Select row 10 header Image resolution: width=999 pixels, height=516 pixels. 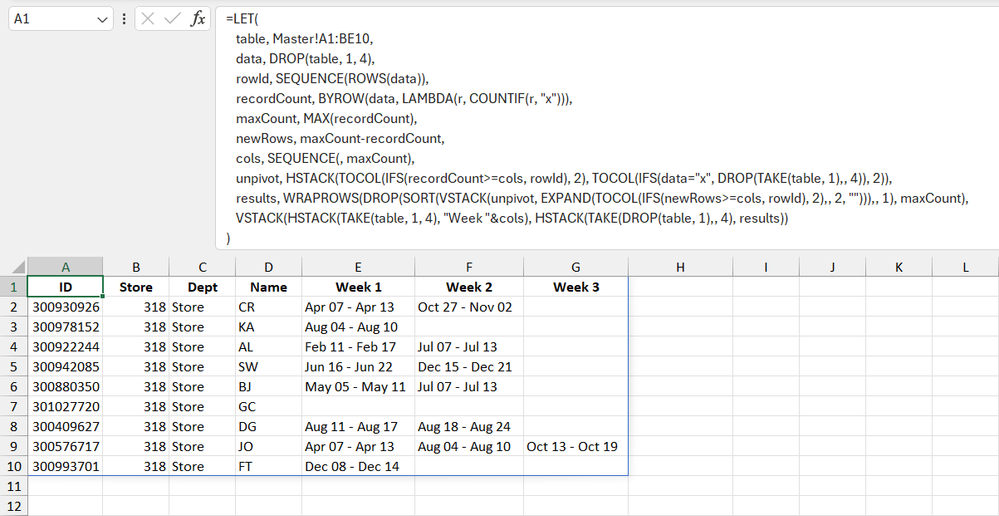(13, 466)
